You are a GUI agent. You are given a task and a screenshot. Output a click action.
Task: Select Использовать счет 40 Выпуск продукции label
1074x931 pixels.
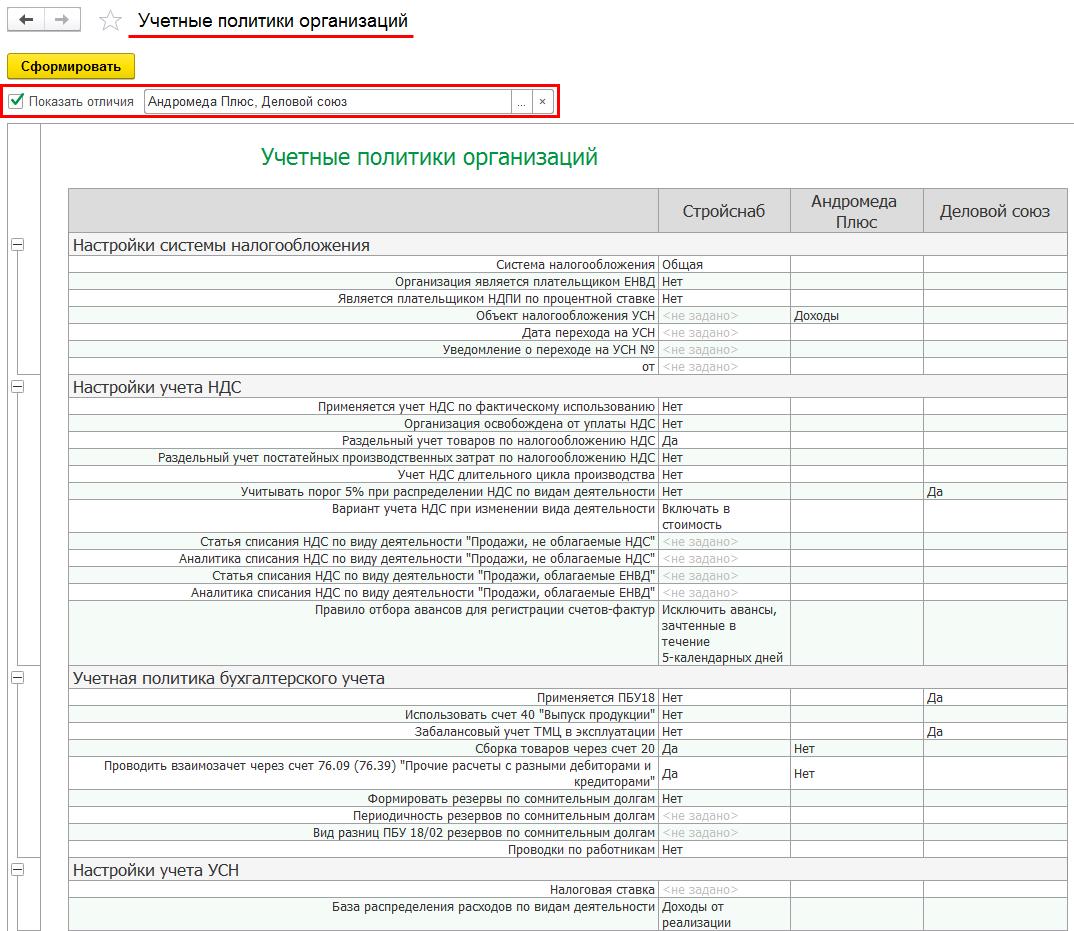click(529, 715)
